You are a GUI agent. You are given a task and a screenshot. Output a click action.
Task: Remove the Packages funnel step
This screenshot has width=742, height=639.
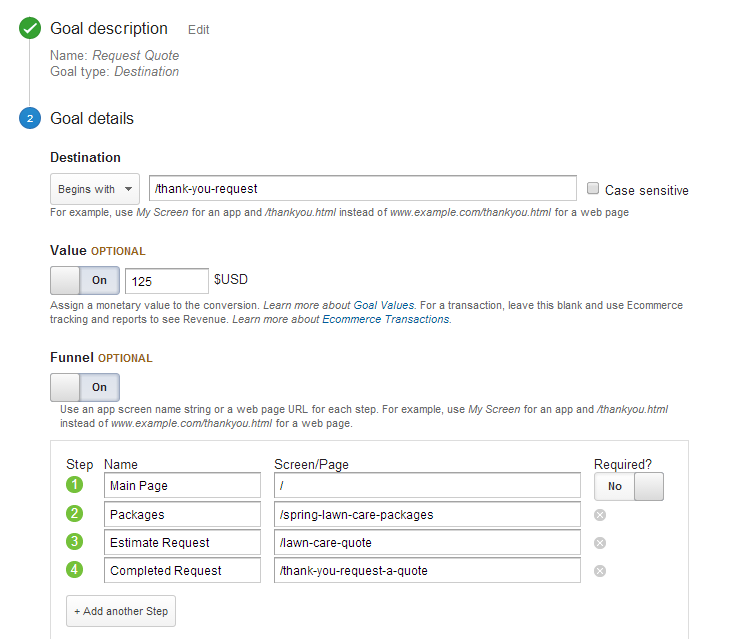(x=600, y=515)
